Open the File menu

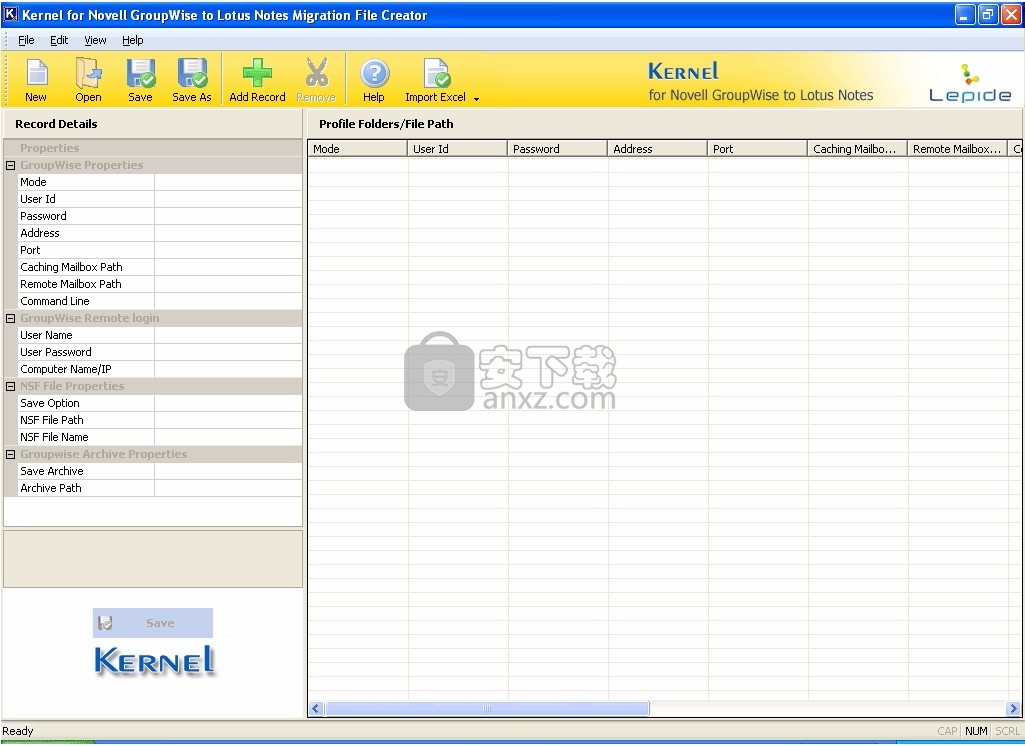pos(26,40)
